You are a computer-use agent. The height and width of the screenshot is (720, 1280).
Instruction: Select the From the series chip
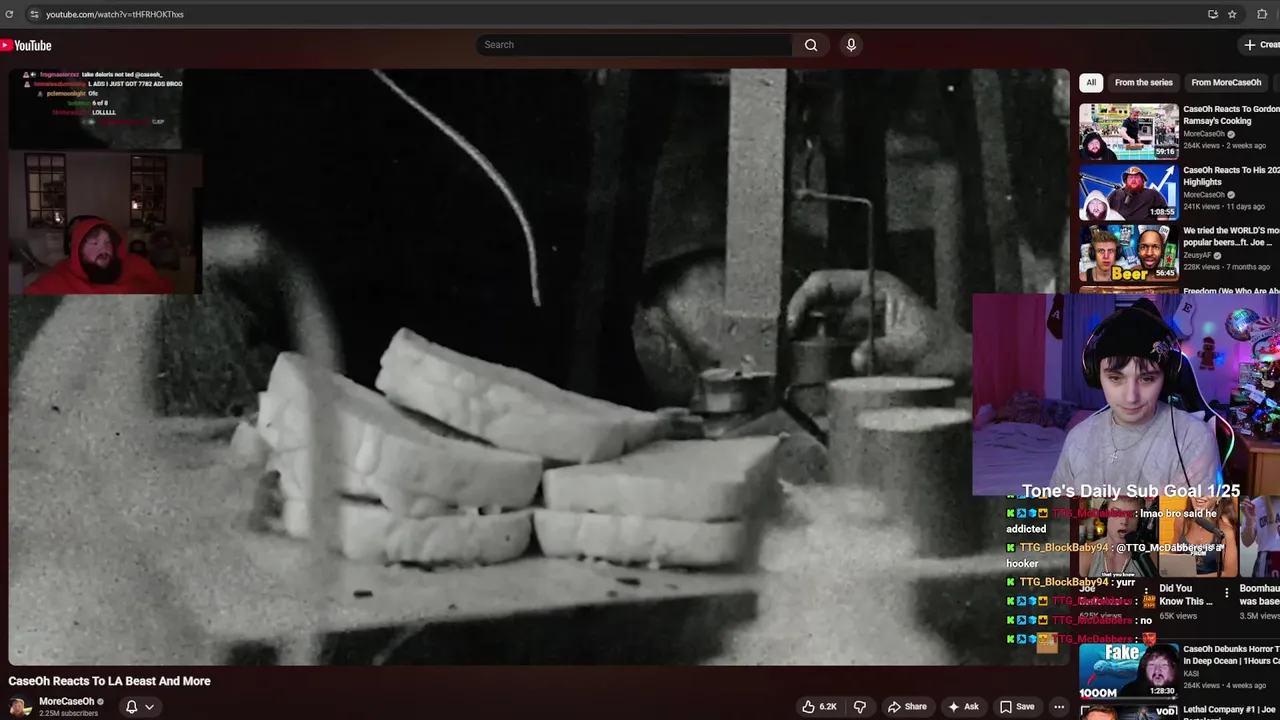[1143, 83]
